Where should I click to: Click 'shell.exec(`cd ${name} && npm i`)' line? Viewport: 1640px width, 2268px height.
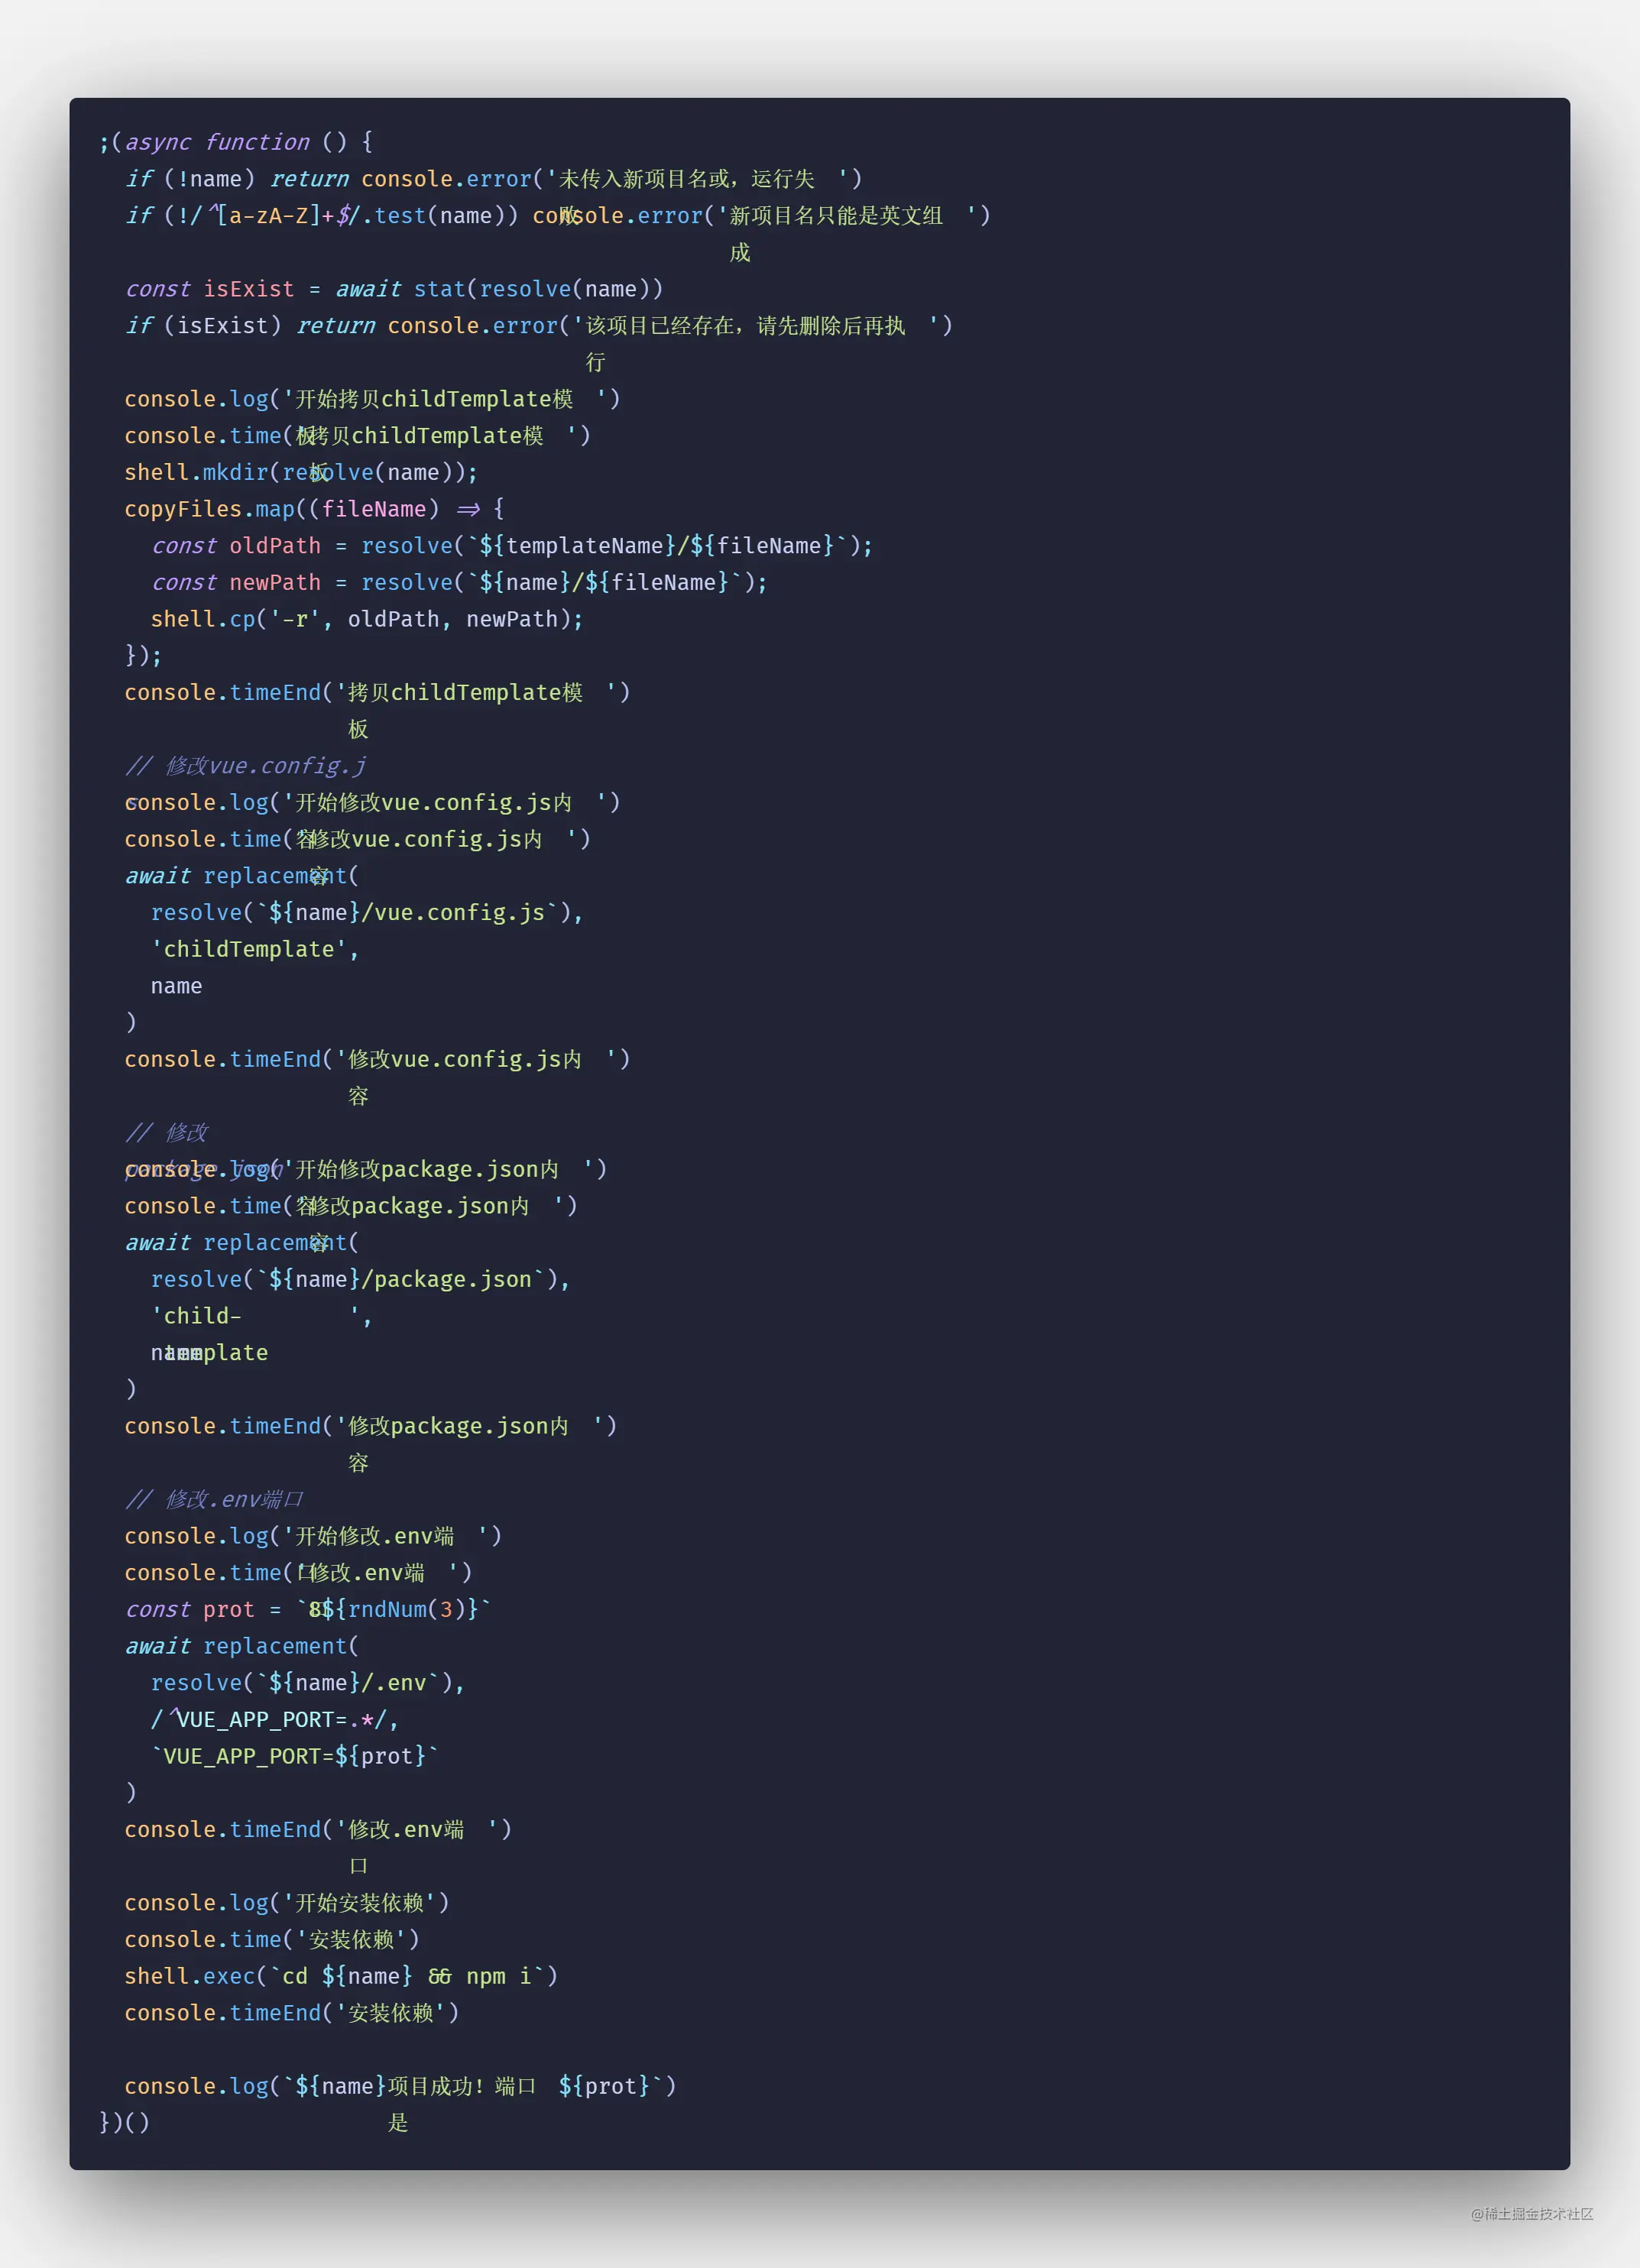341,1976
